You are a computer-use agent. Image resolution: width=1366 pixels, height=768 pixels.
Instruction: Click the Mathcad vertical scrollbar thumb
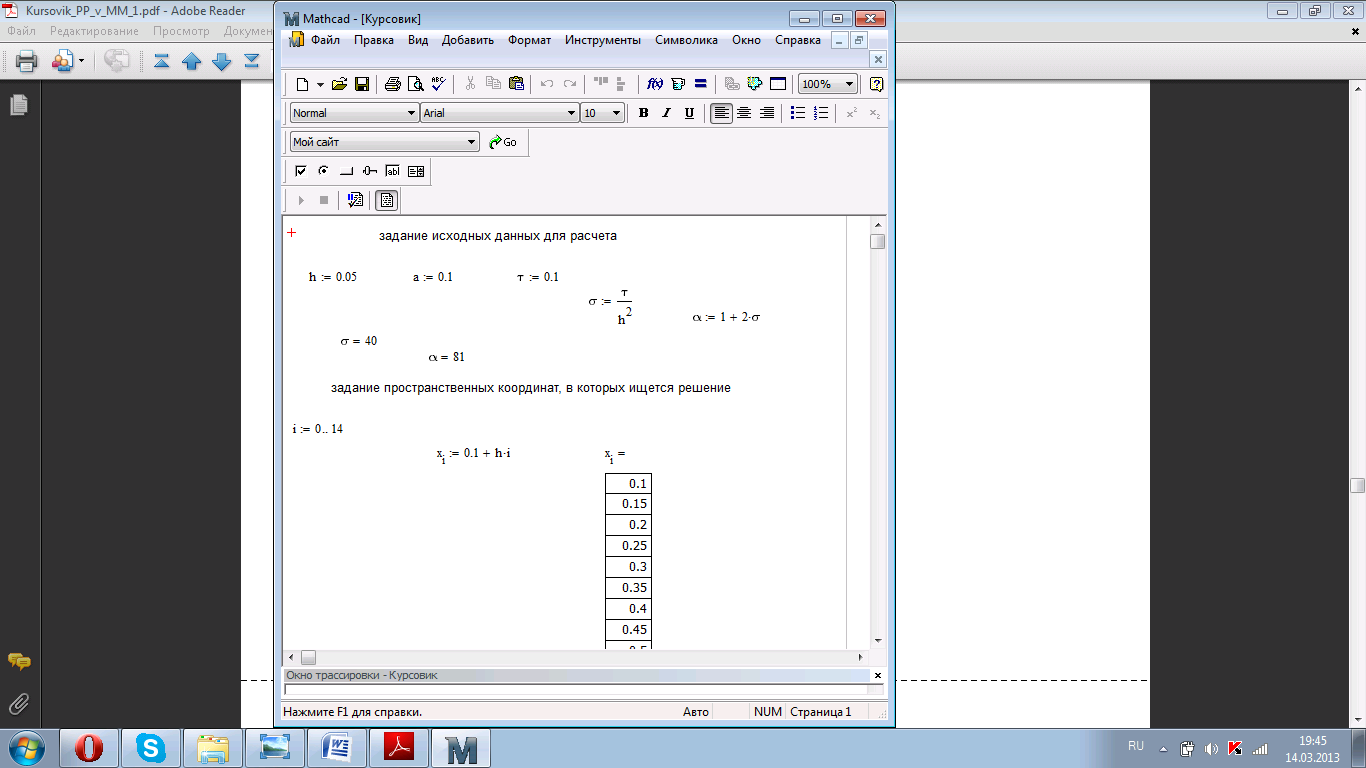[x=877, y=242]
